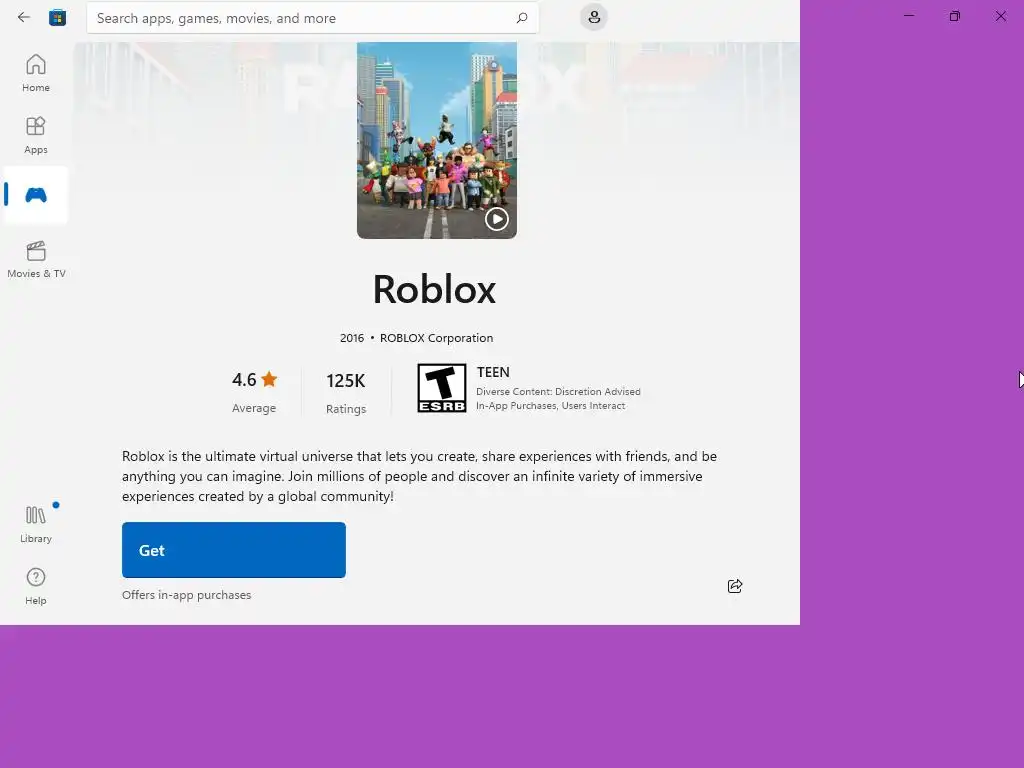The image size is (1024, 768).
Task: Click the 2016 release year text
Action: [351, 338]
